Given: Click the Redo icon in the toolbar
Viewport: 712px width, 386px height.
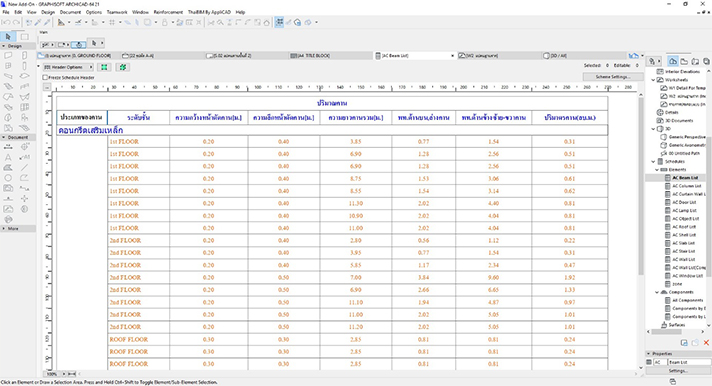Looking at the screenshot, I should point(16,22).
